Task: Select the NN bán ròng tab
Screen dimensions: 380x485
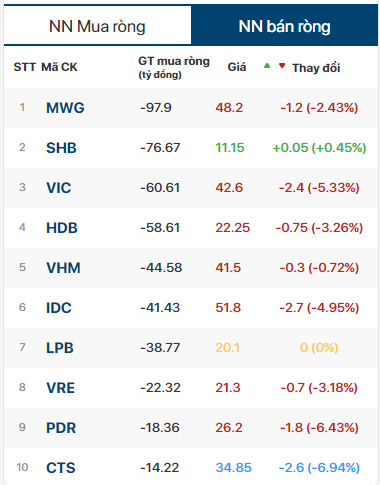Action: 284,26
